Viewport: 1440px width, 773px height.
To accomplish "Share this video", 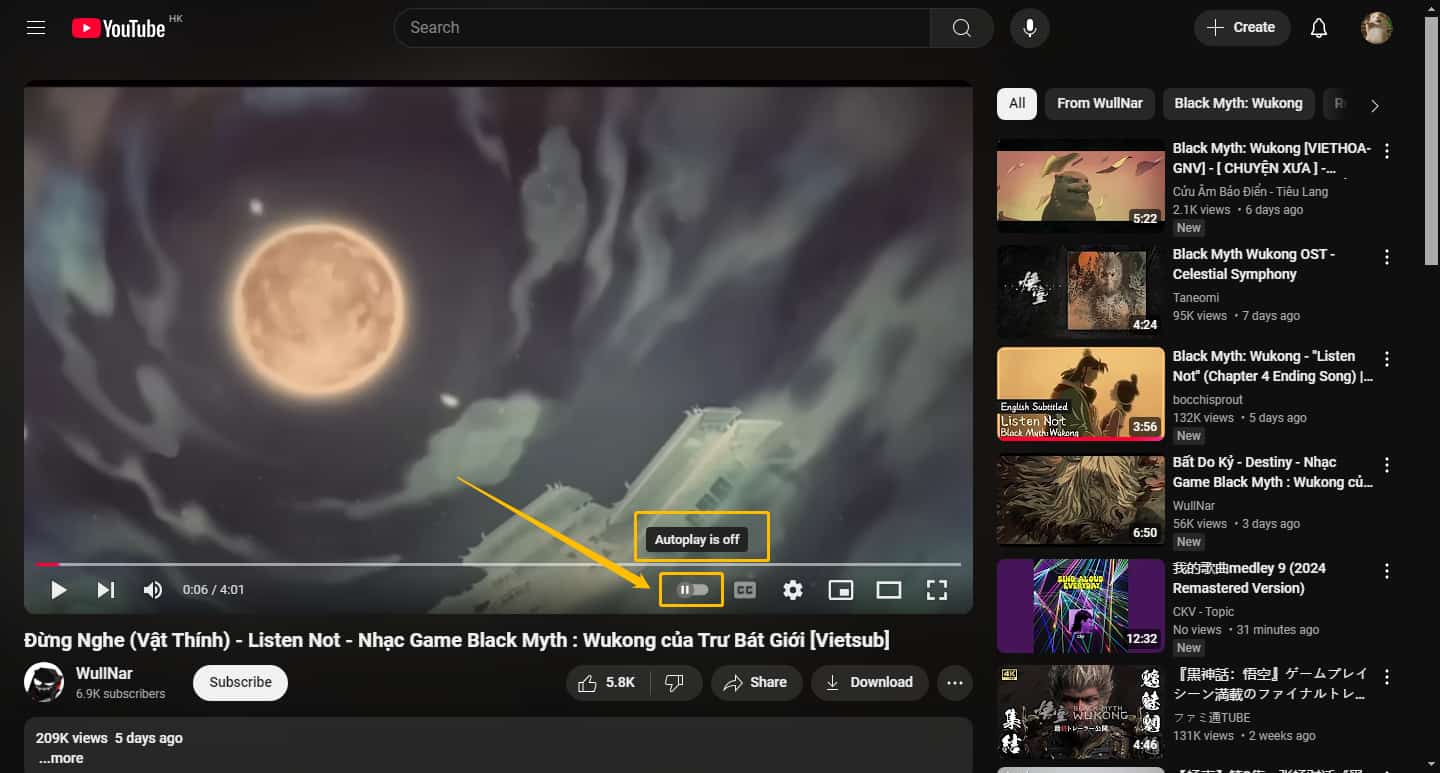I will coord(756,683).
